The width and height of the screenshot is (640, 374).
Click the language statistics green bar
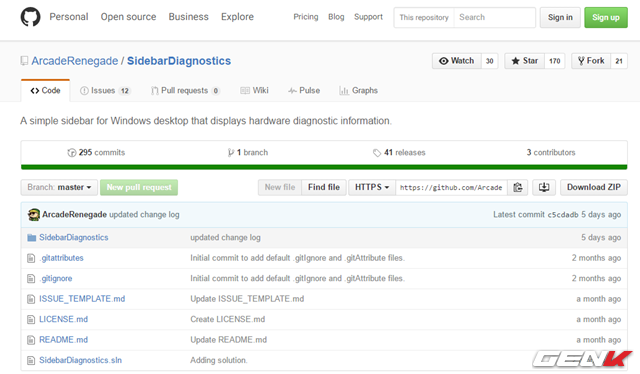click(x=324, y=167)
